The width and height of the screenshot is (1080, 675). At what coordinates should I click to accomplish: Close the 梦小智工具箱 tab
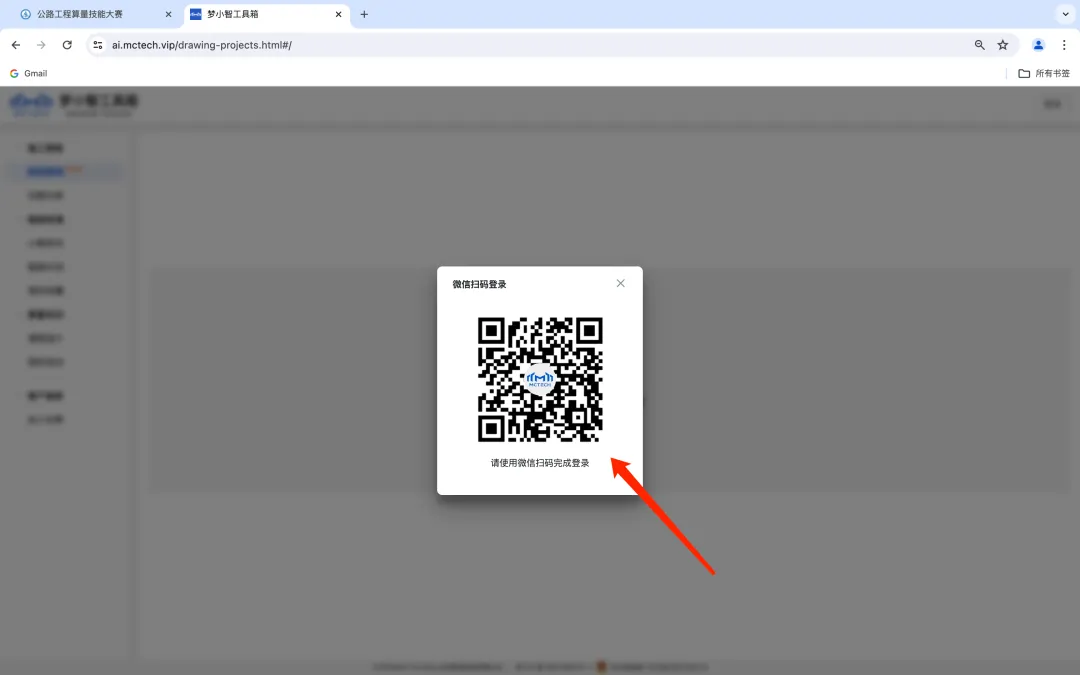339,15
